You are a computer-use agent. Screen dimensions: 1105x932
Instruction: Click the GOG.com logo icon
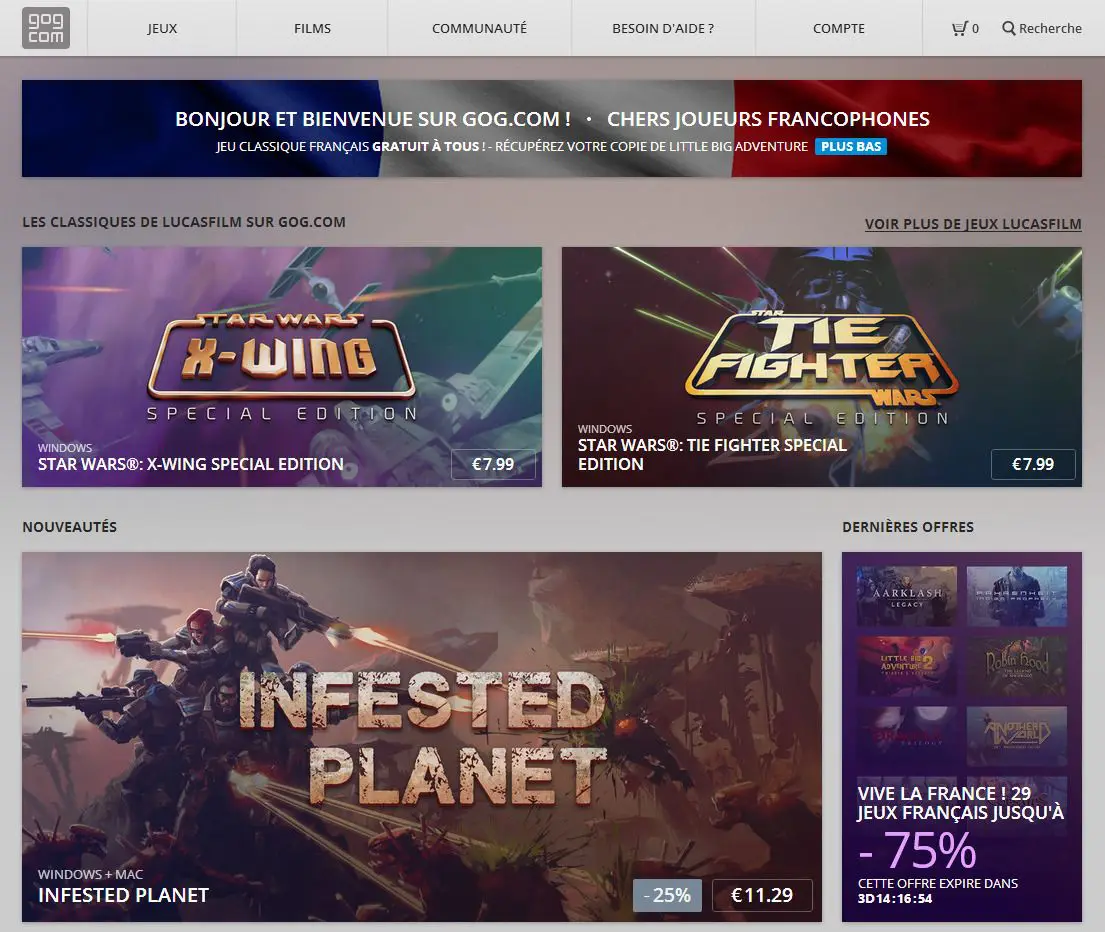(46, 28)
